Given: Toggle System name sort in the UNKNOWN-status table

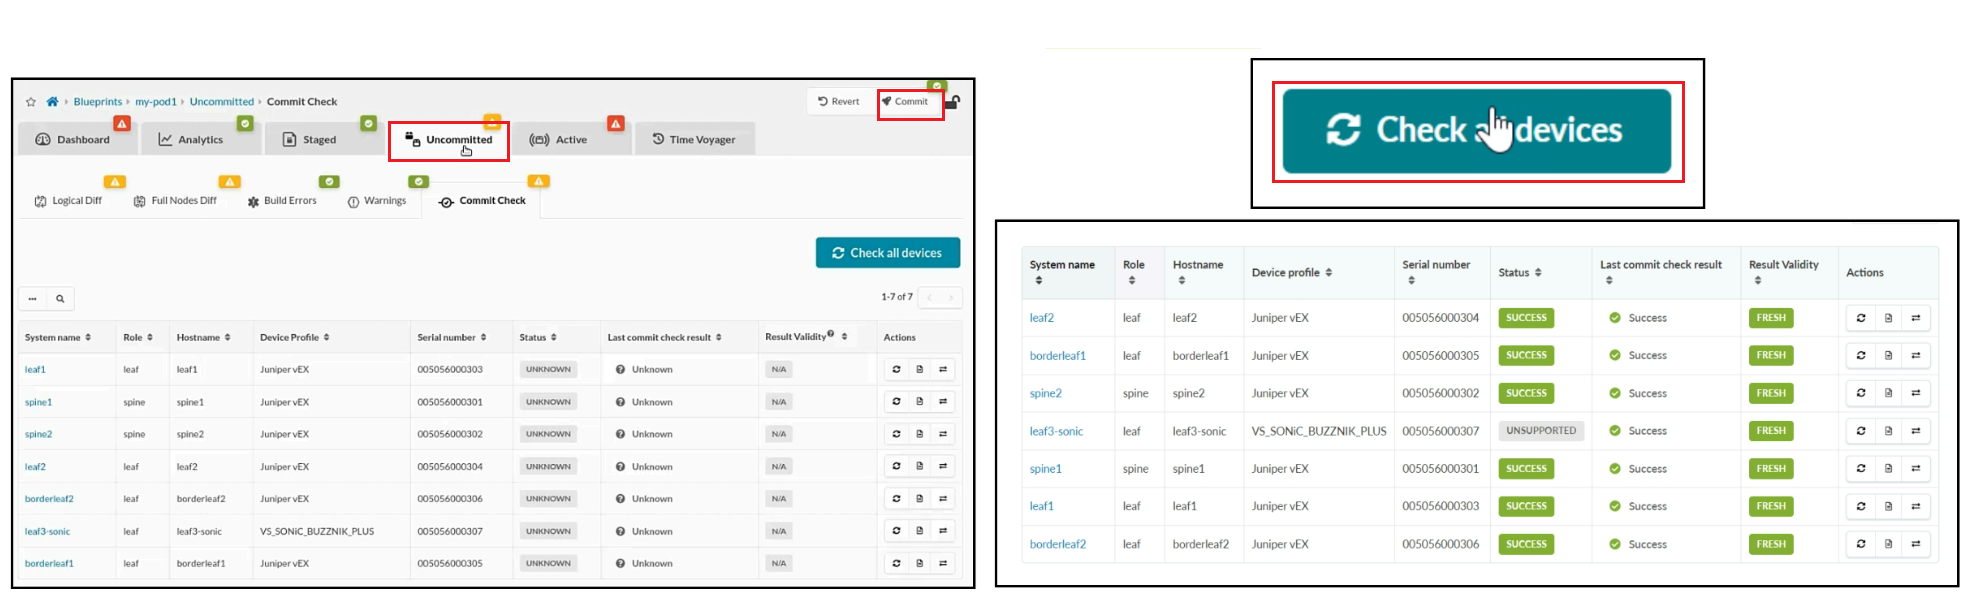Looking at the screenshot, I should [88, 338].
